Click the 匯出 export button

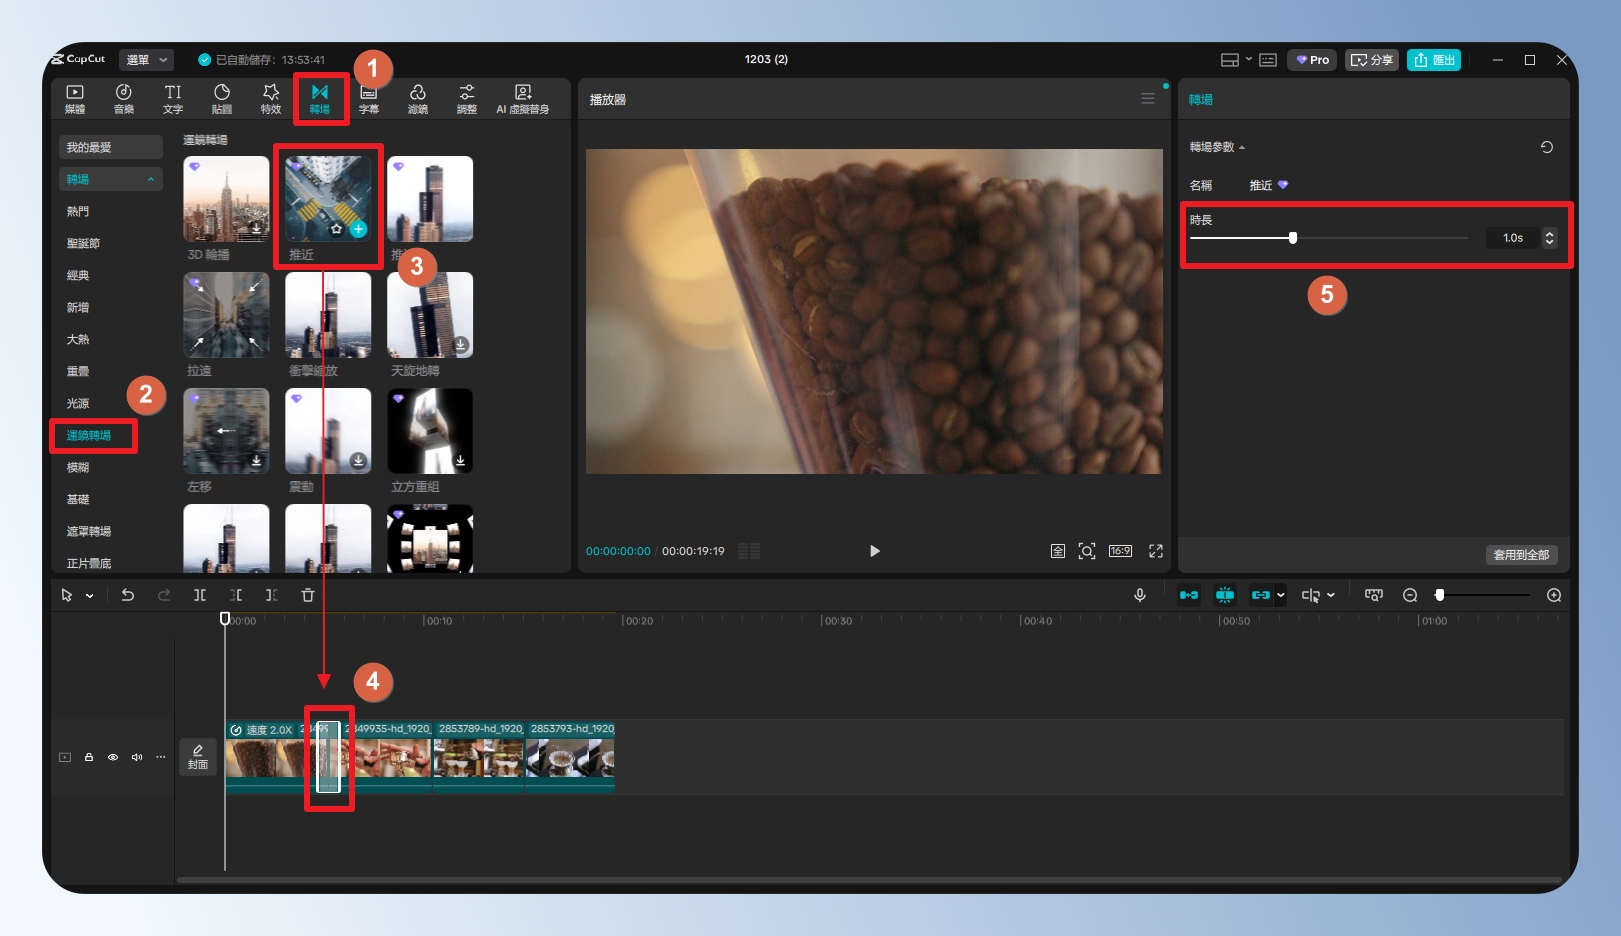[1434, 60]
